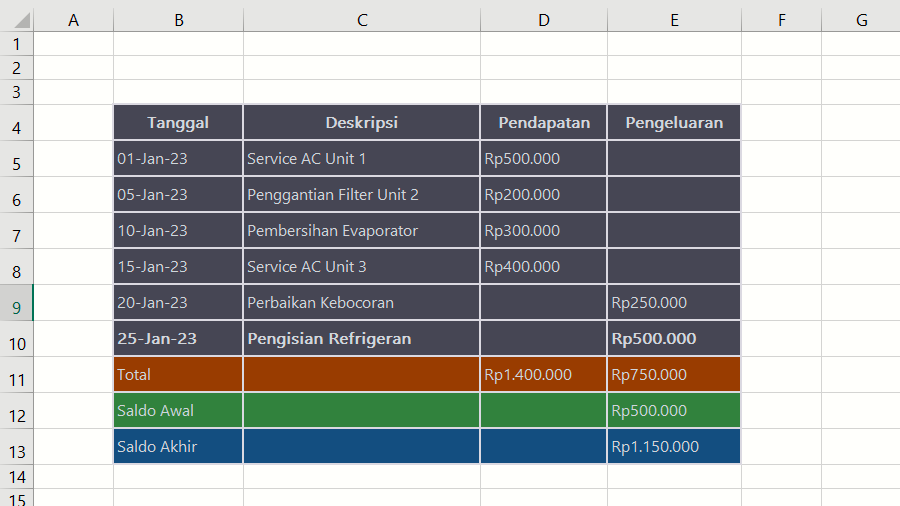Select the Rp300.000 income cell
Viewport: 900px width, 506px height.
(544, 231)
